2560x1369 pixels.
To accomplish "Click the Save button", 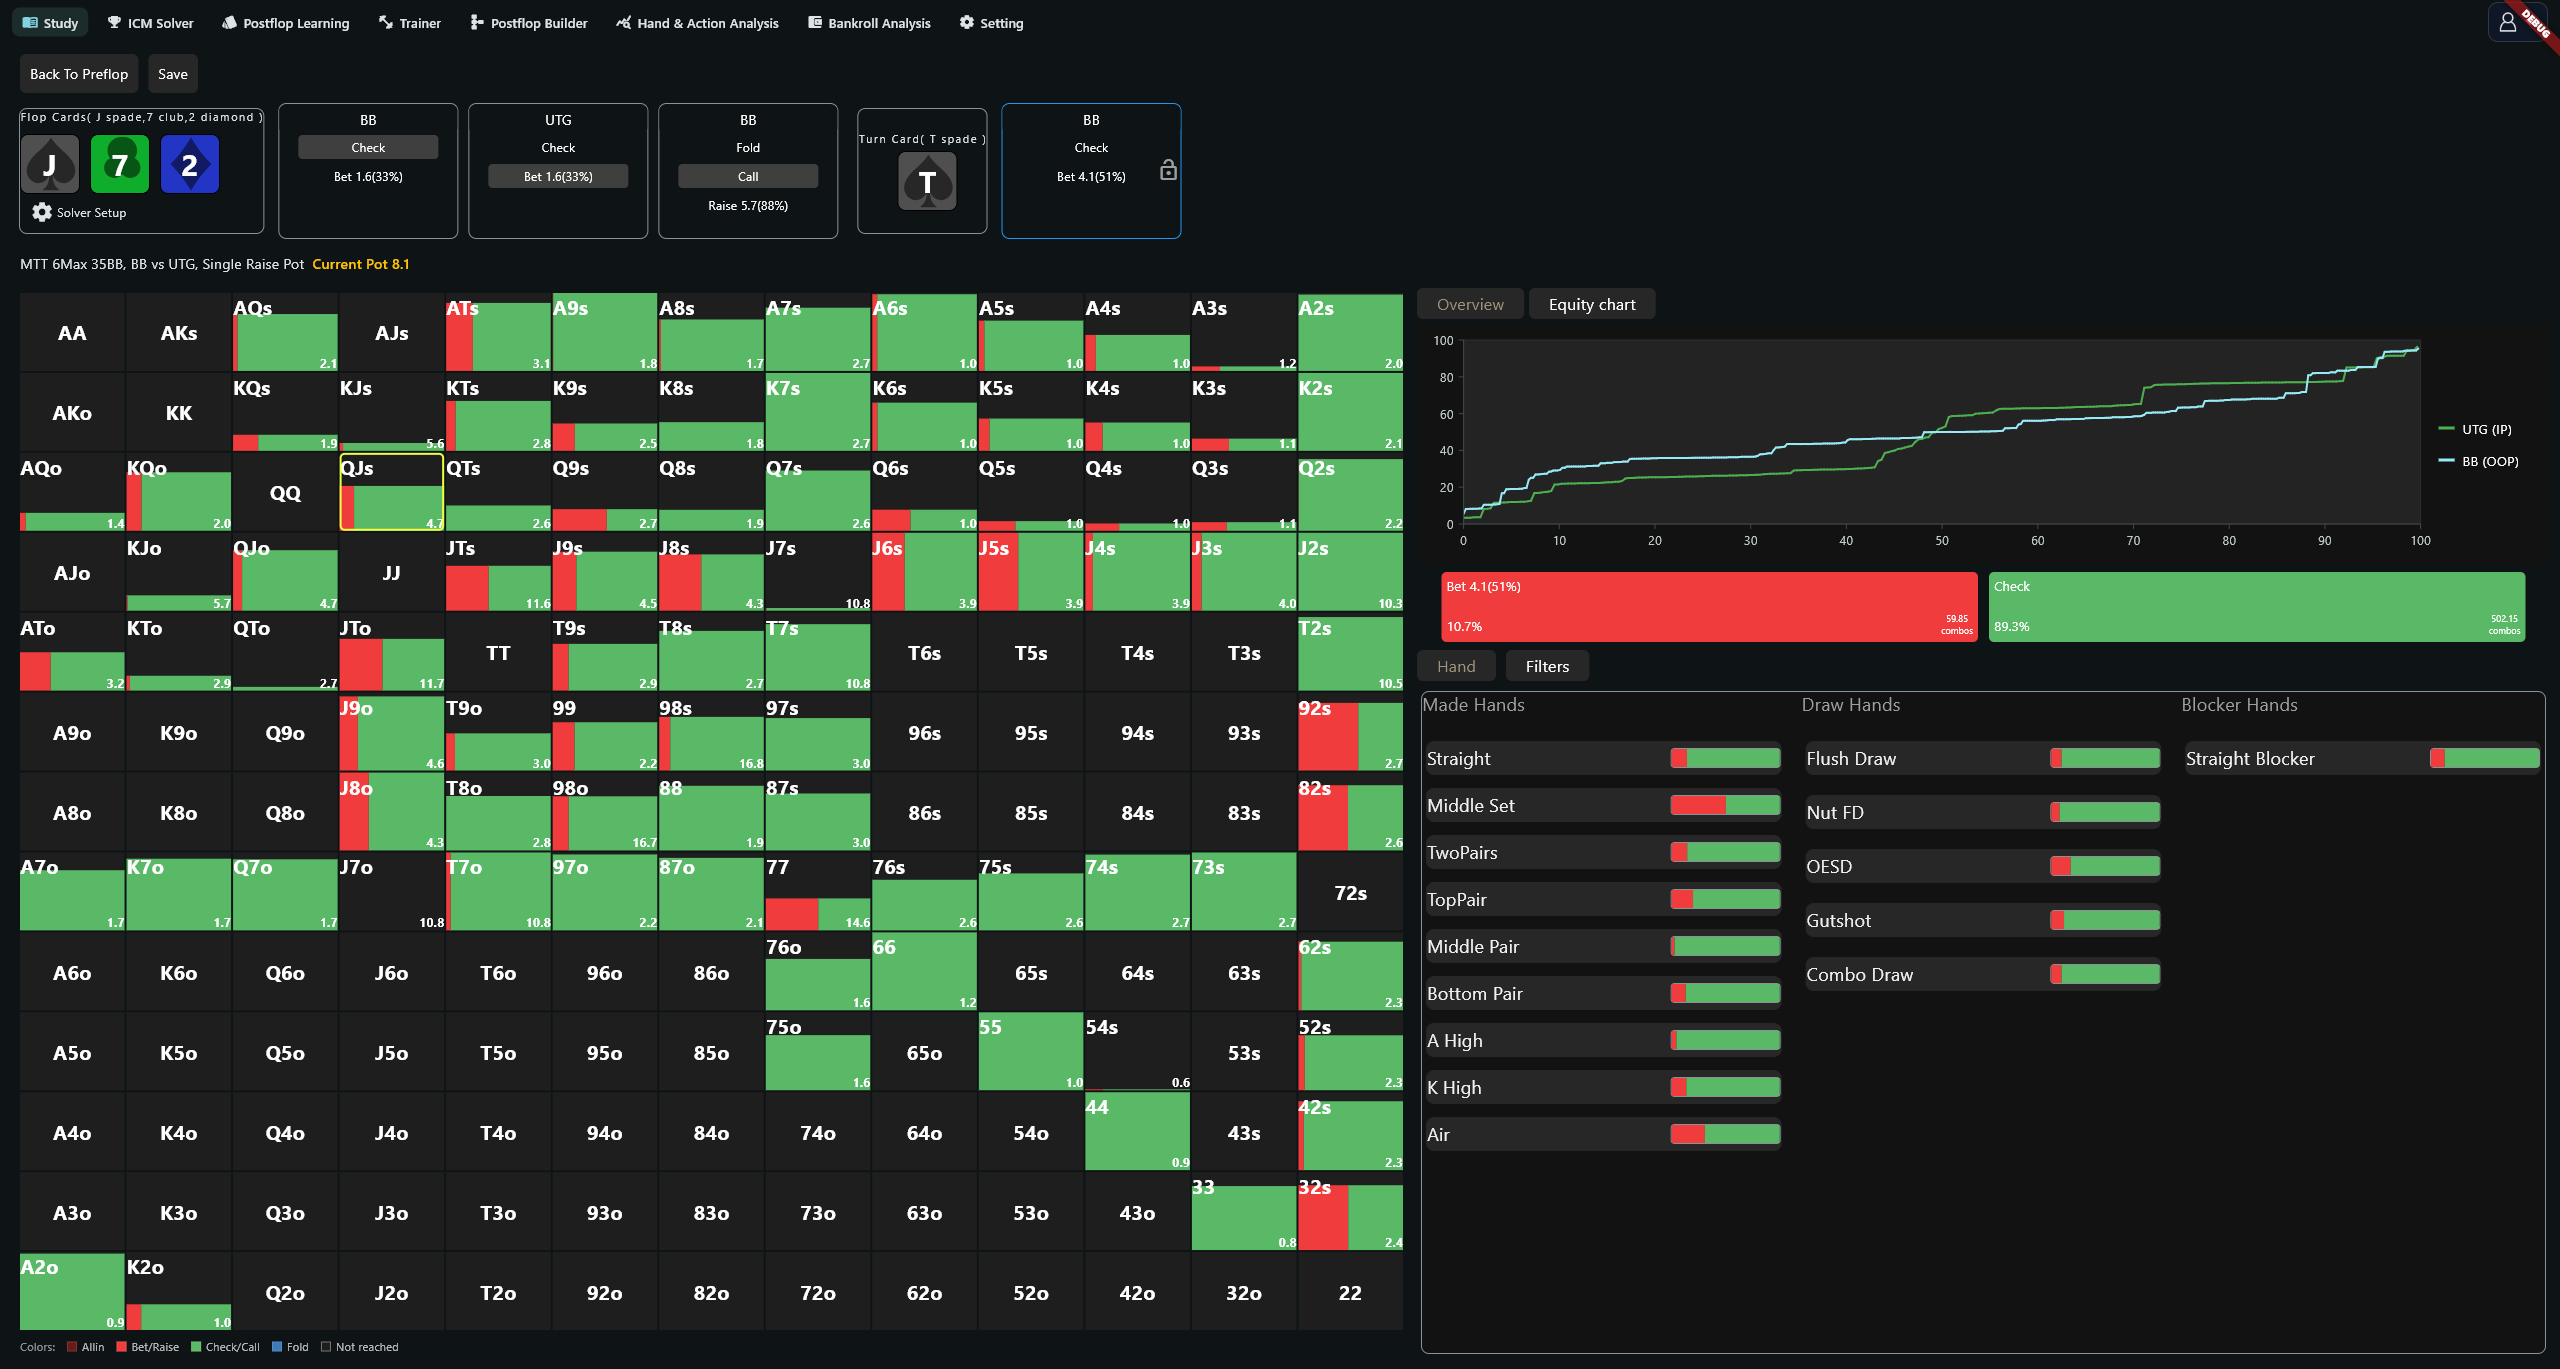I will (x=173, y=74).
